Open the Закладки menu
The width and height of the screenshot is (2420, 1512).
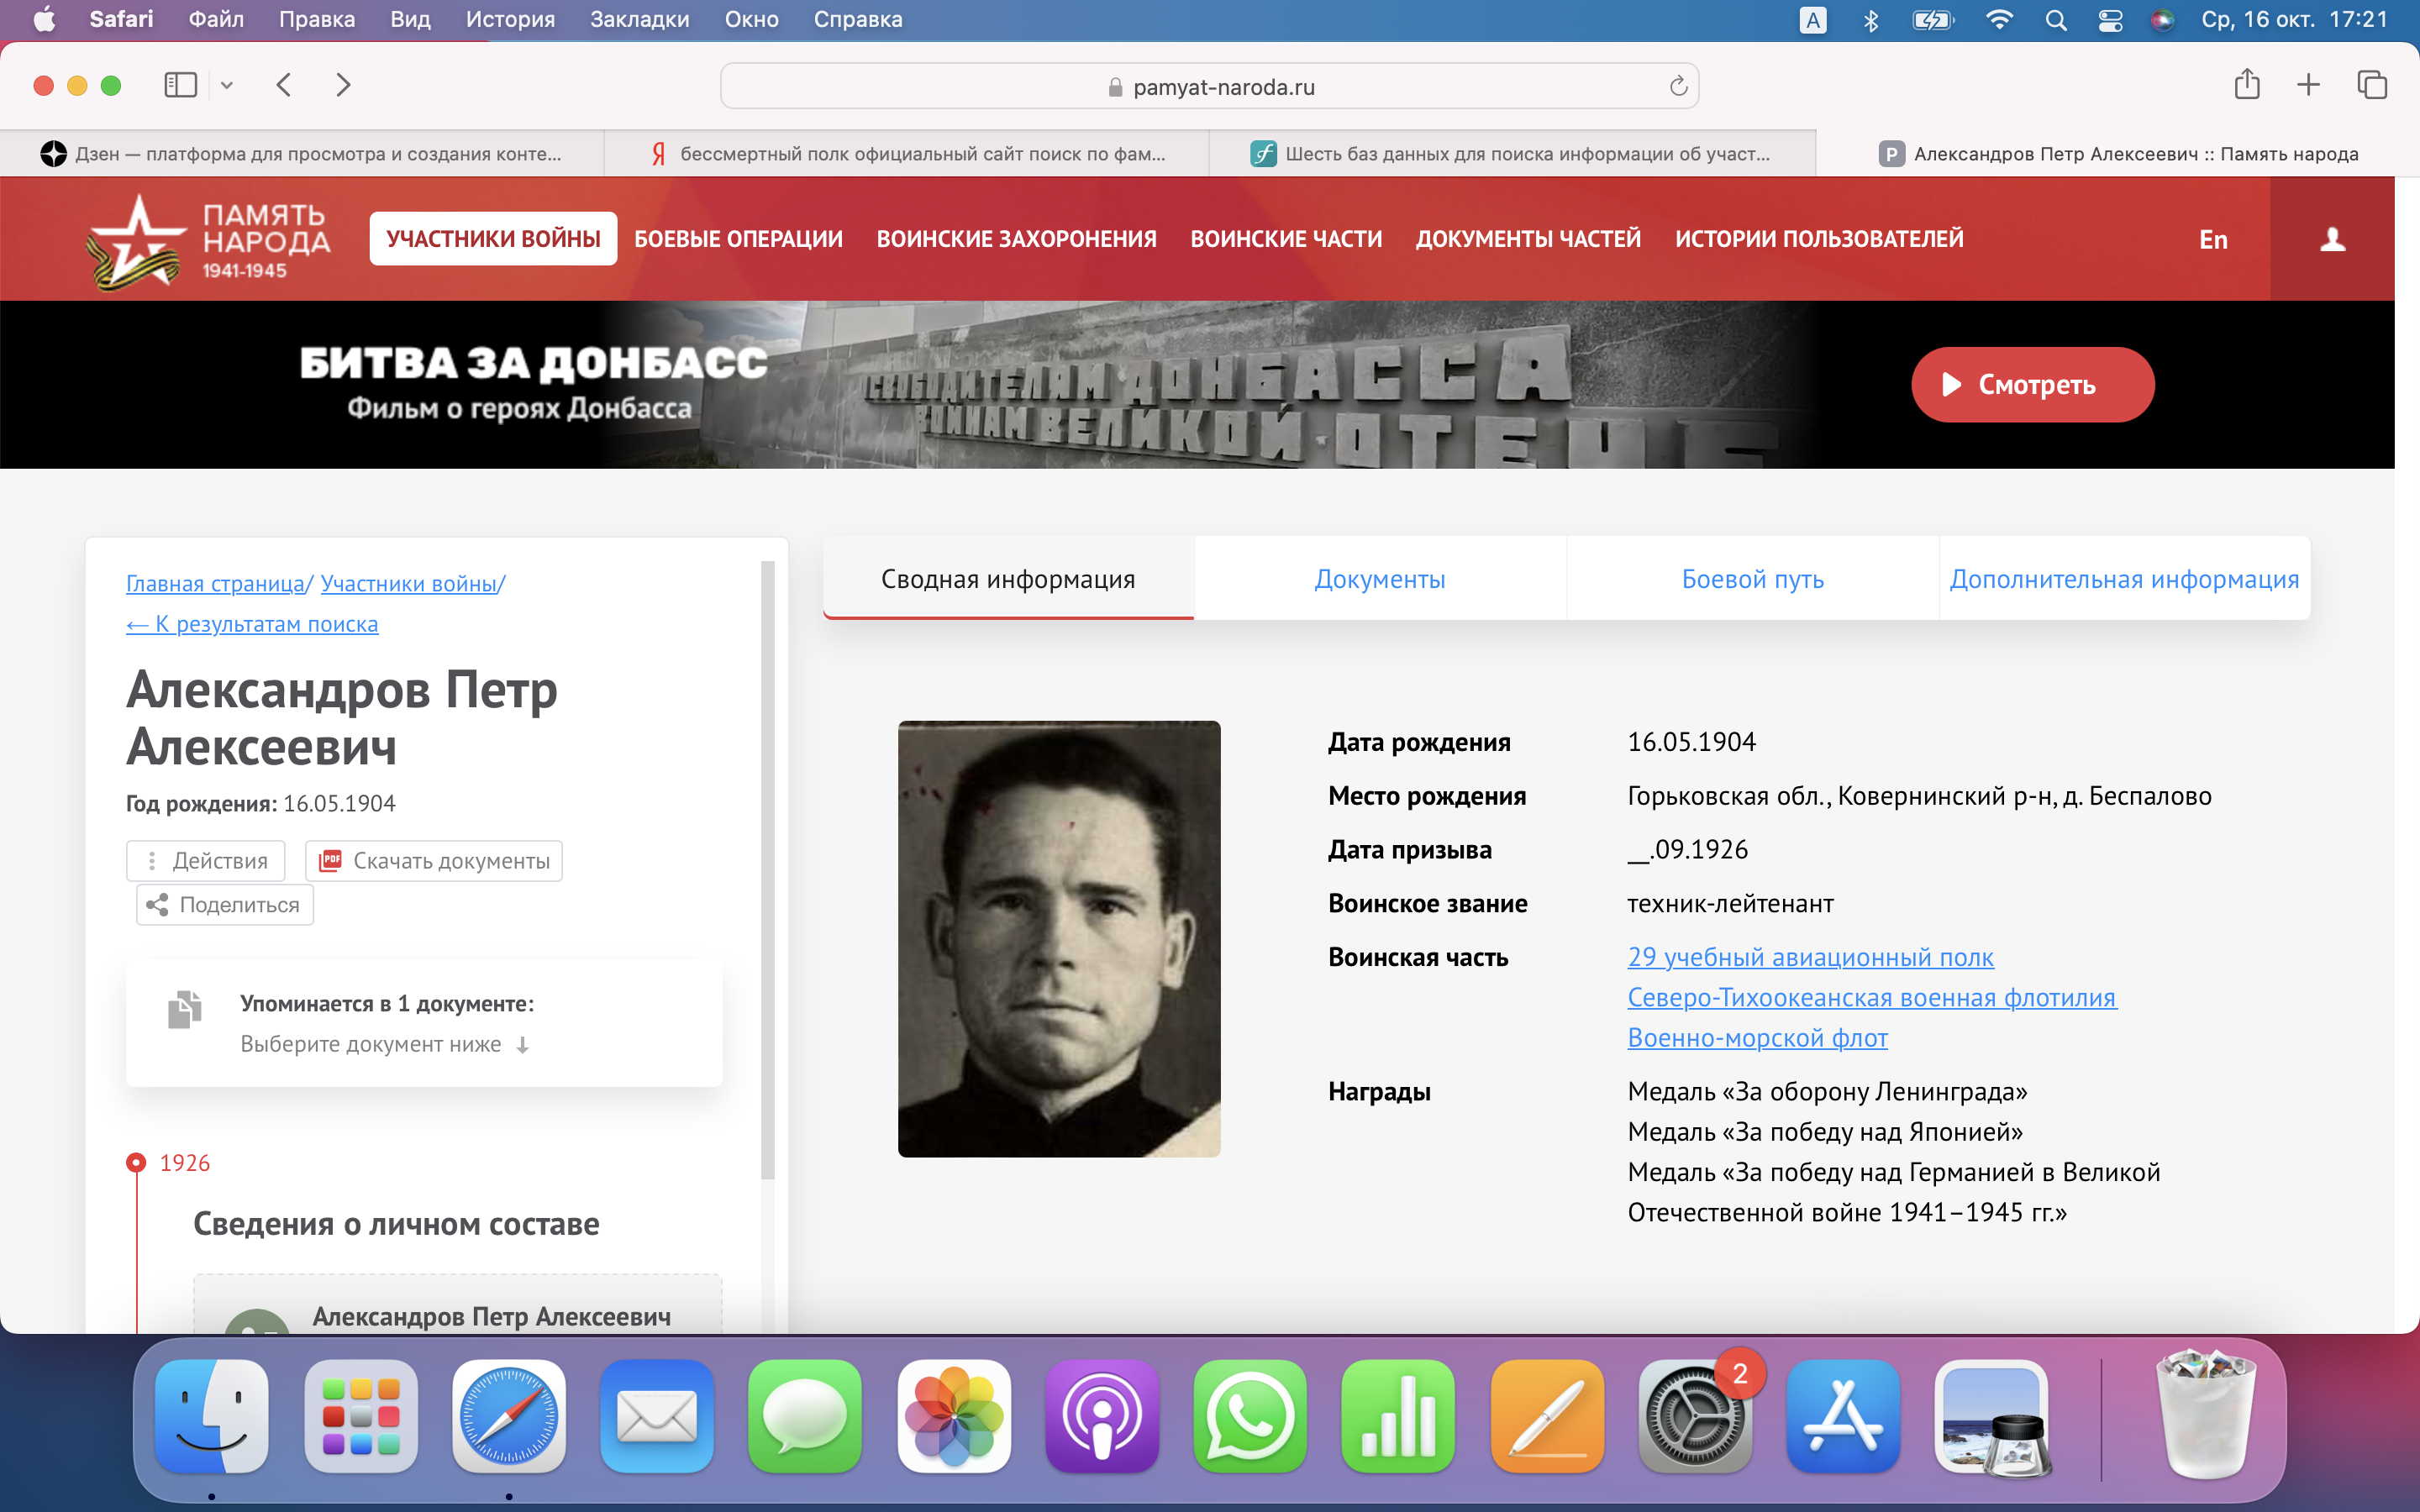point(639,19)
